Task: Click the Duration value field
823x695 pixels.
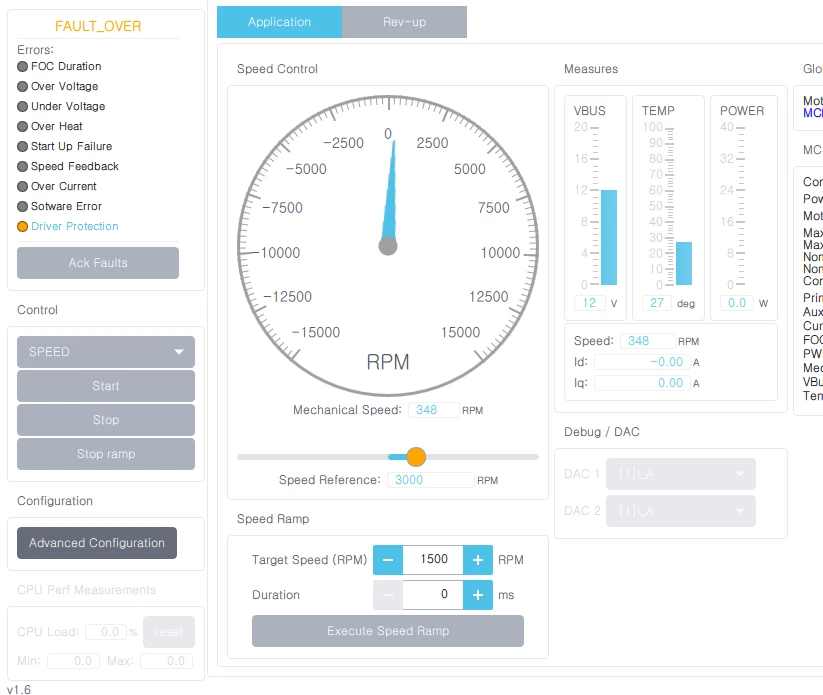Action: (x=433, y=595)
